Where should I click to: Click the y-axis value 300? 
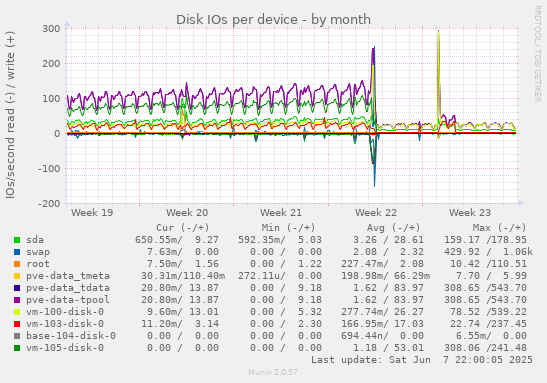pyautogui.click(x=51, y=29)
